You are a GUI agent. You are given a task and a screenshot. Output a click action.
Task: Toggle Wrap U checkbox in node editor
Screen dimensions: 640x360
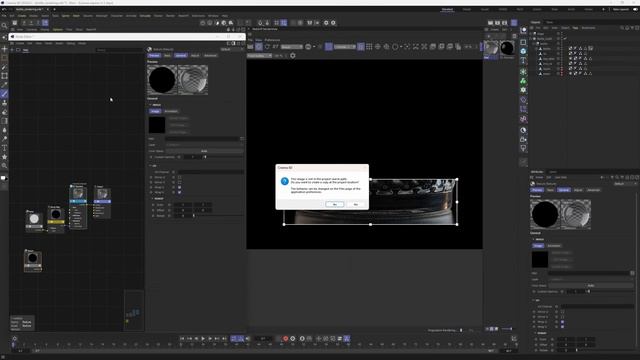pyautogui.click(x=180, y=187)
